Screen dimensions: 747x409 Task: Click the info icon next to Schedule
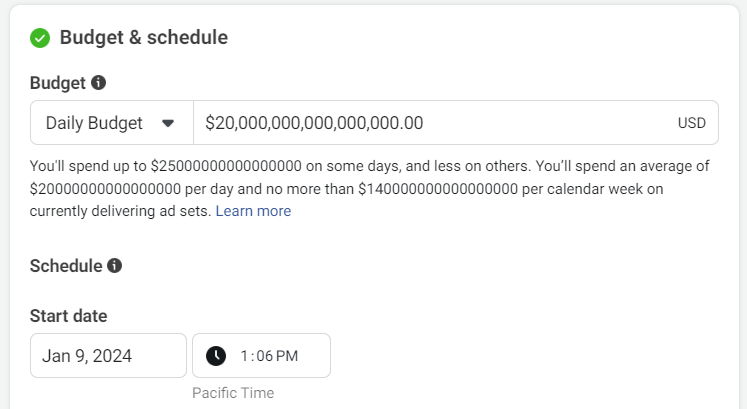click(114, 265)
